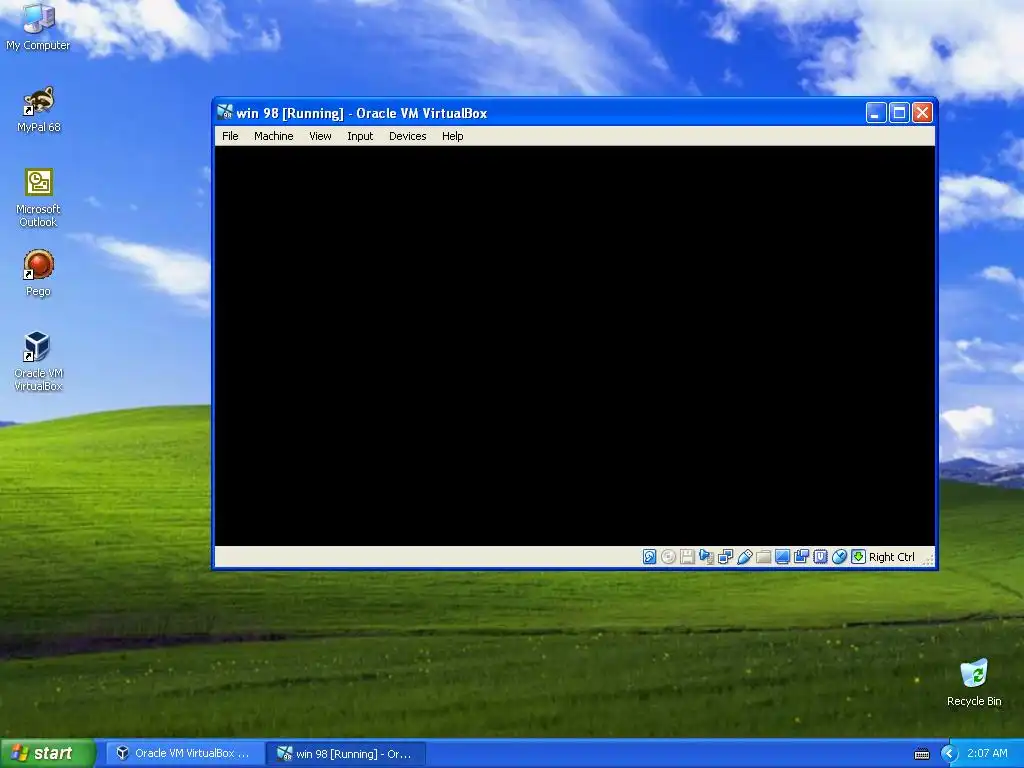Expand hidden tray icons arrow
Screen dimensions: 1024x768
pyautogui.click(x=949, y=754)
